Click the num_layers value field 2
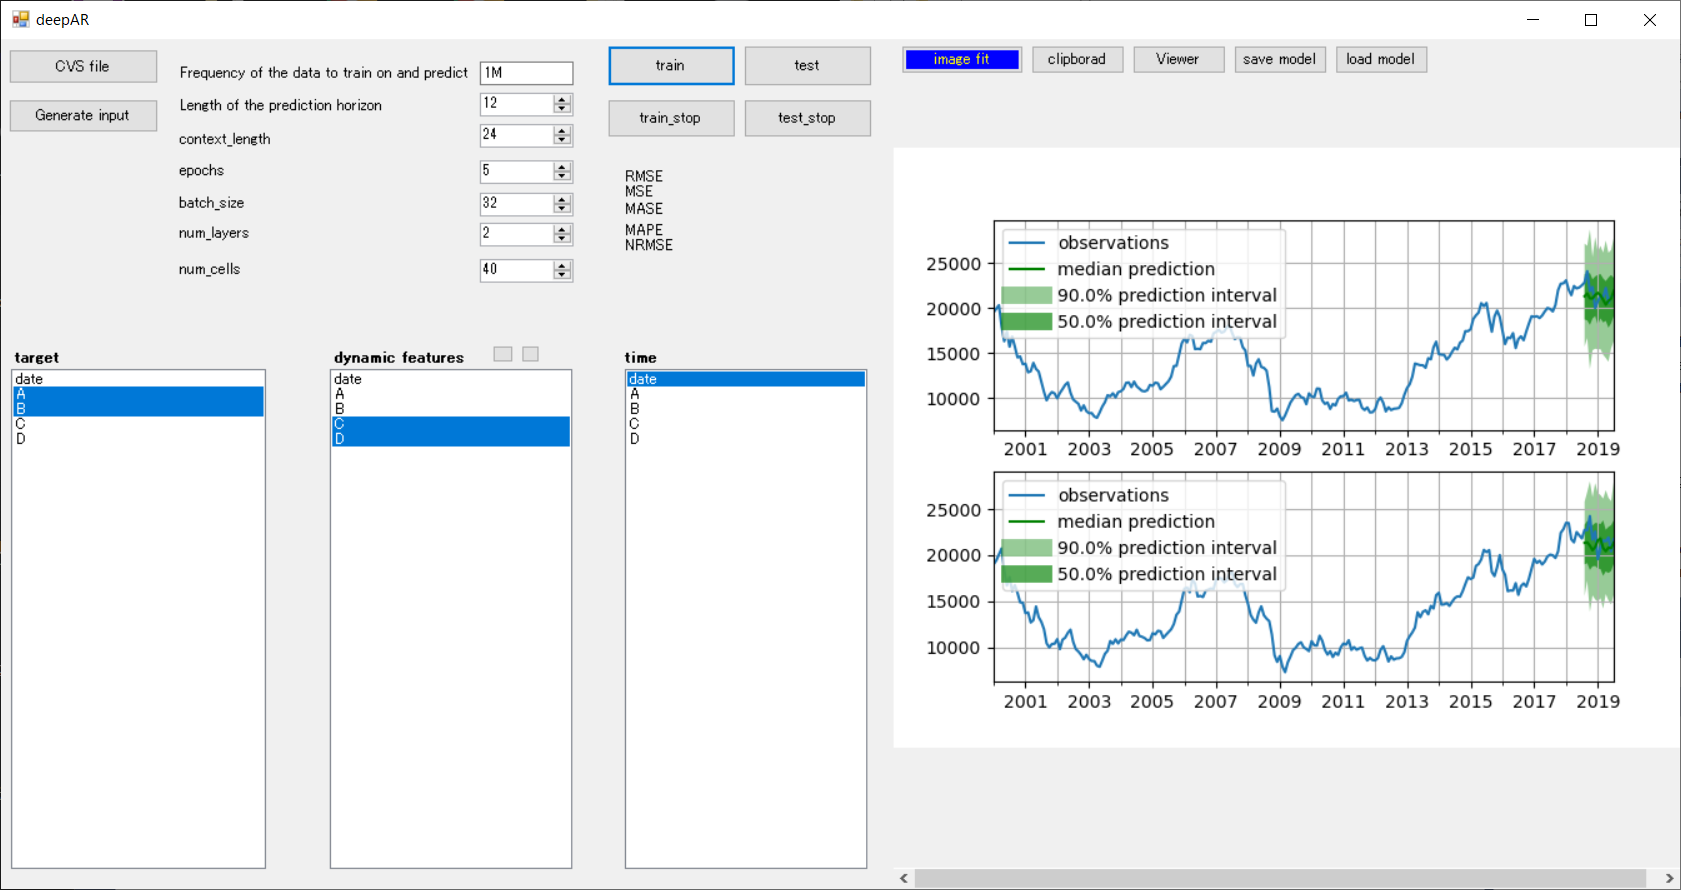This screenshot has height=890, width=1681. point(517,234)
